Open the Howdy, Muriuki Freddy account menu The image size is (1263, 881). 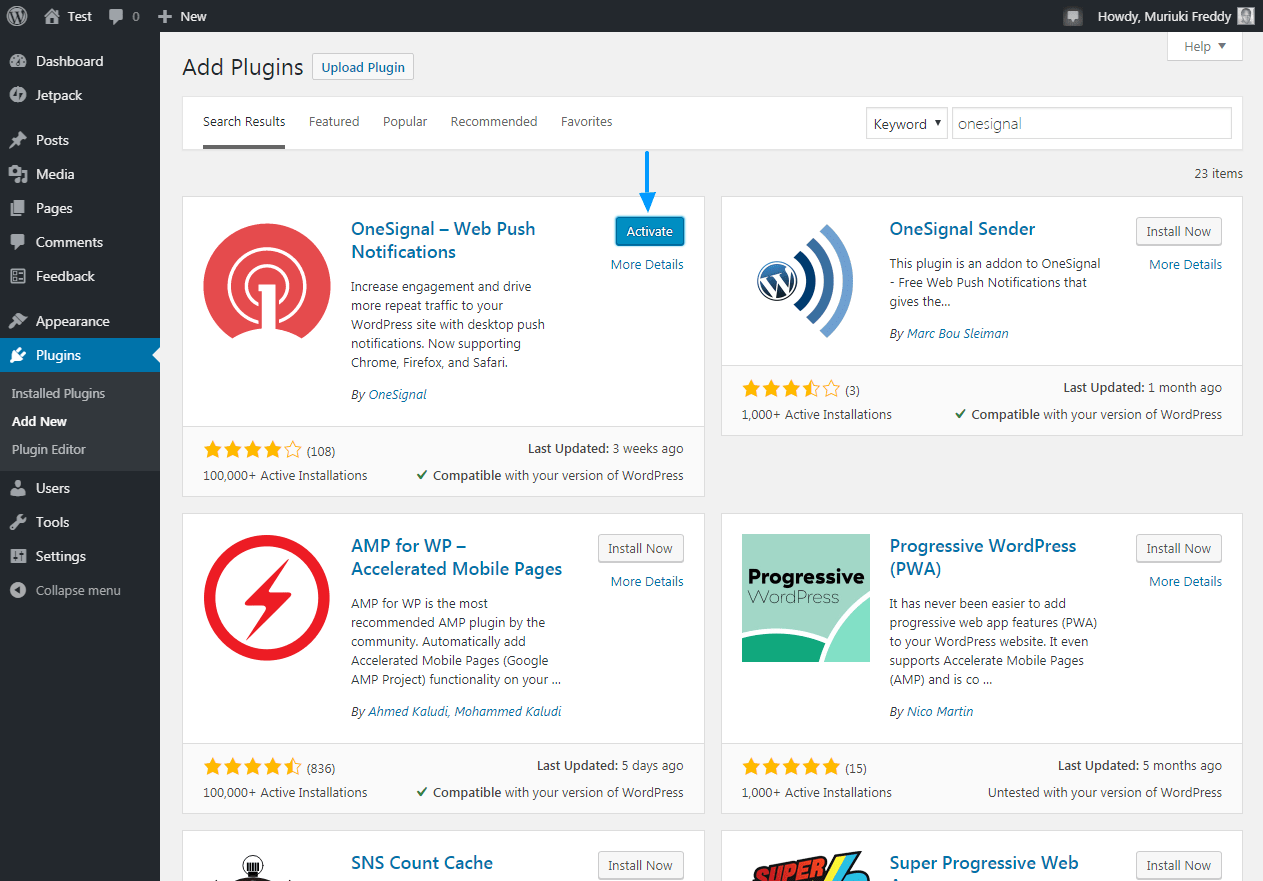pos(1175,16)
